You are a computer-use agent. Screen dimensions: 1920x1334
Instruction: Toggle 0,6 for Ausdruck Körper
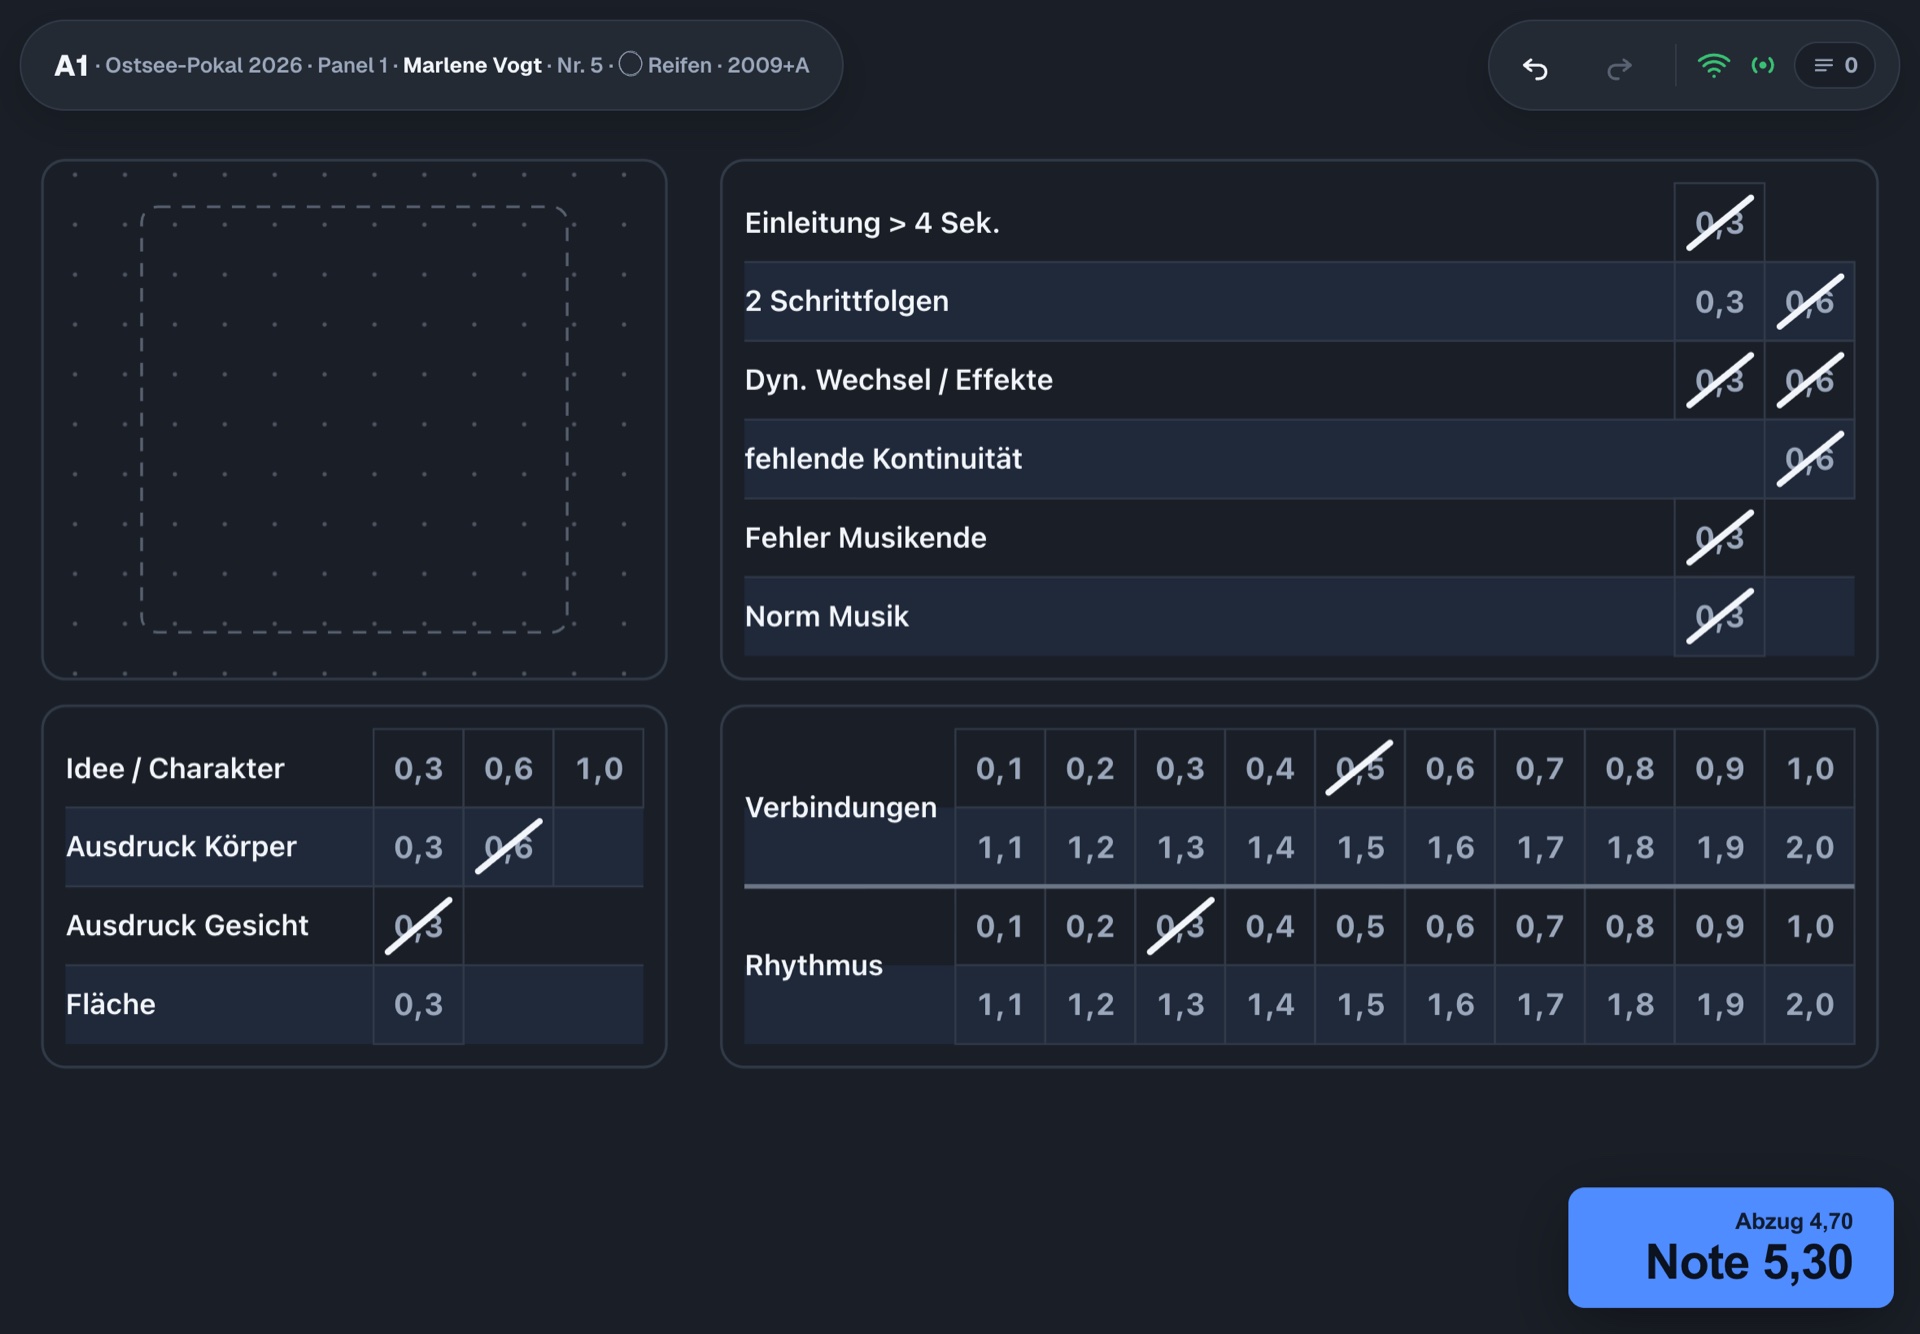tap(508, 847)
